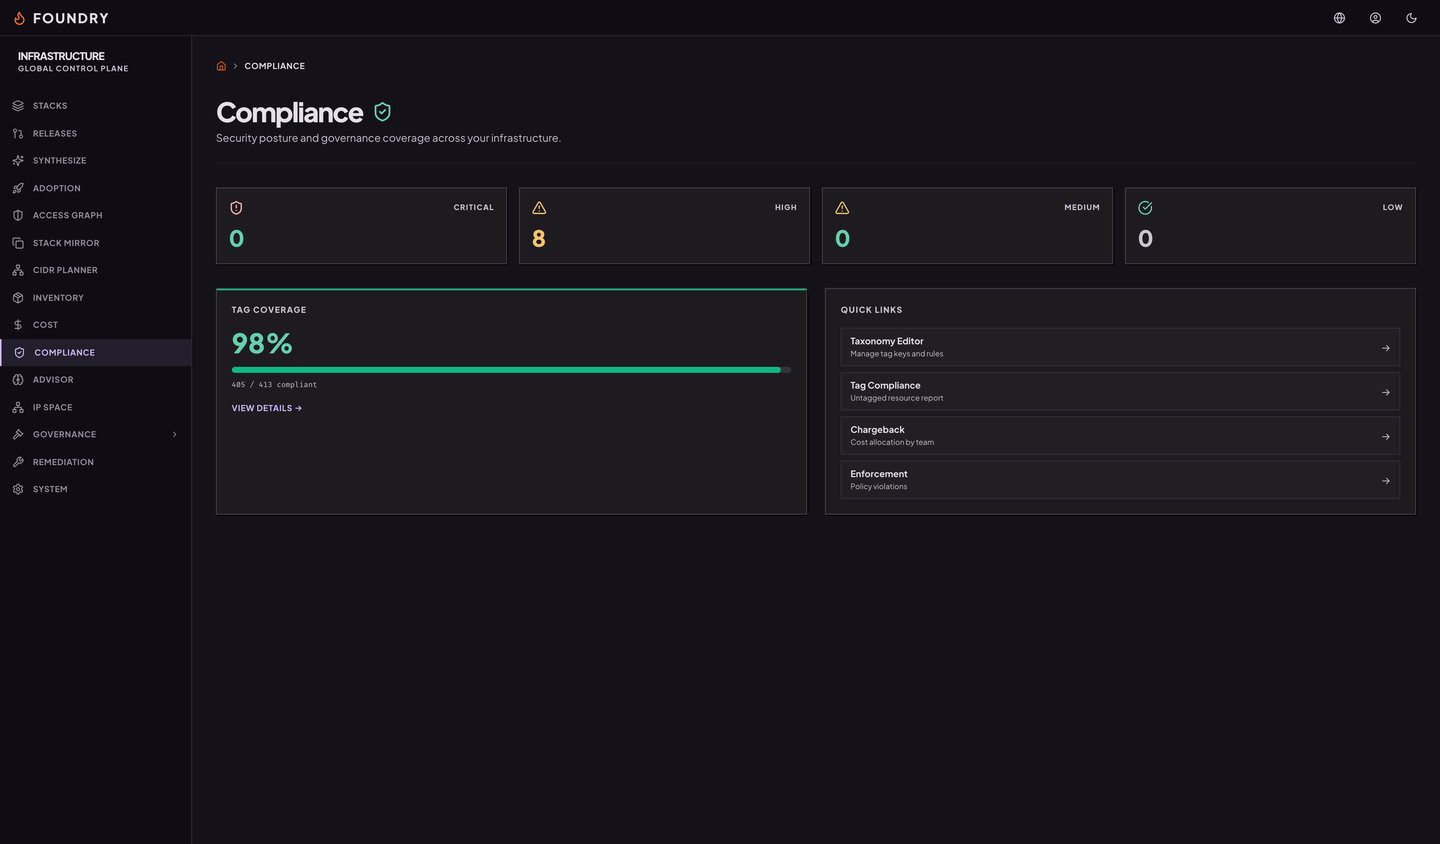Click the Inventory box icon in sidebar
This screenshot has width=1440, height=844.
point(18,298)
